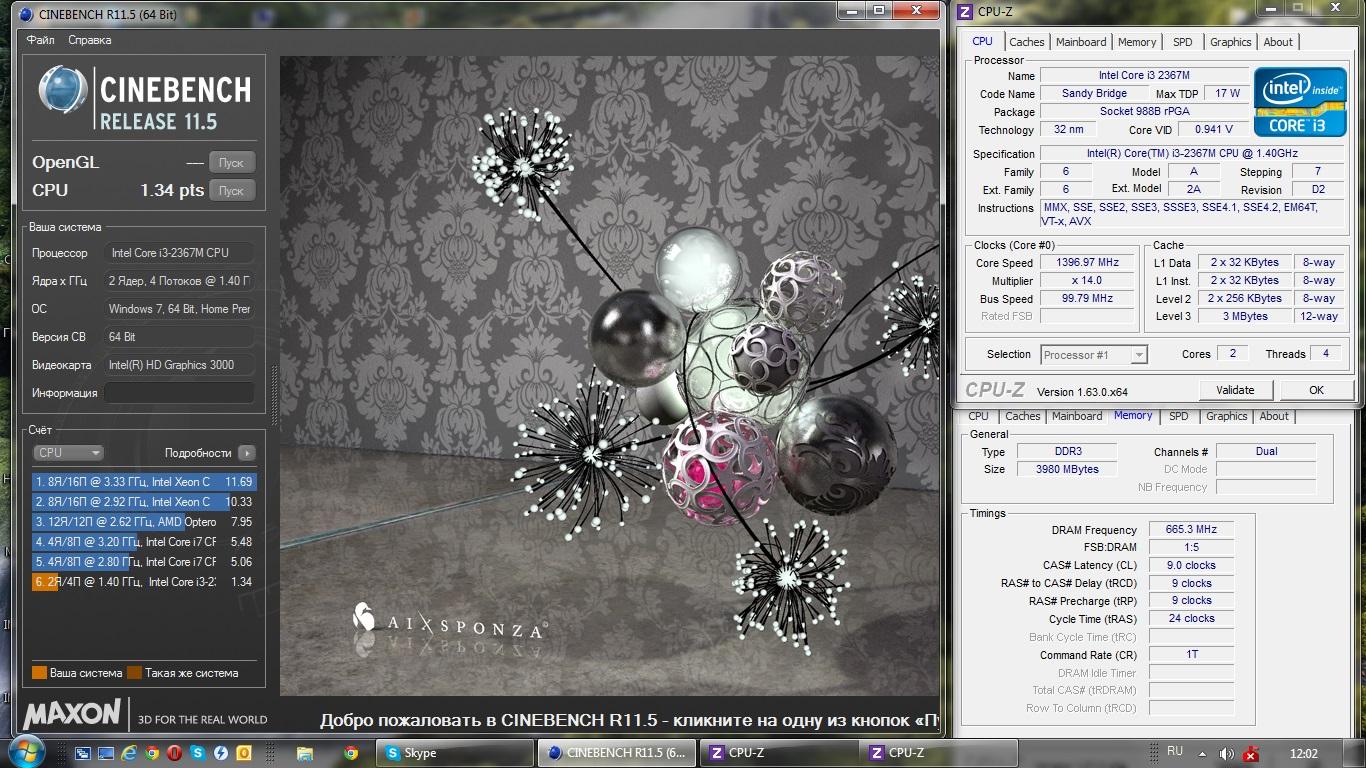Image resolution: width=1366 pixels, height=768 pixels.
Task: Select ranking row 1 Intel Xeon 11.69
Action: [144, 482]
